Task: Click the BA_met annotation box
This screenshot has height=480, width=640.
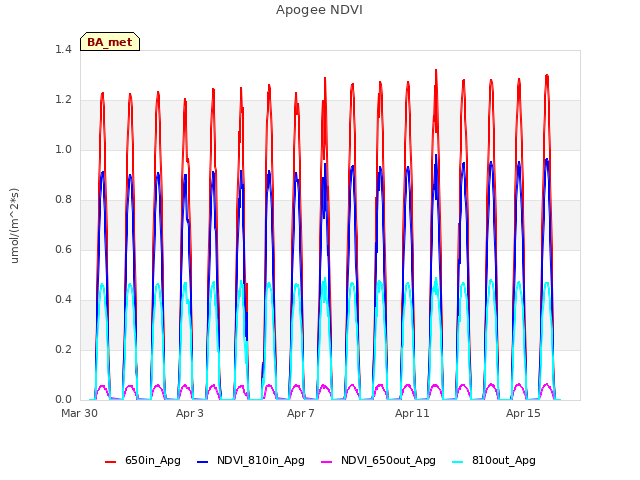Action: tap(110, 42)
